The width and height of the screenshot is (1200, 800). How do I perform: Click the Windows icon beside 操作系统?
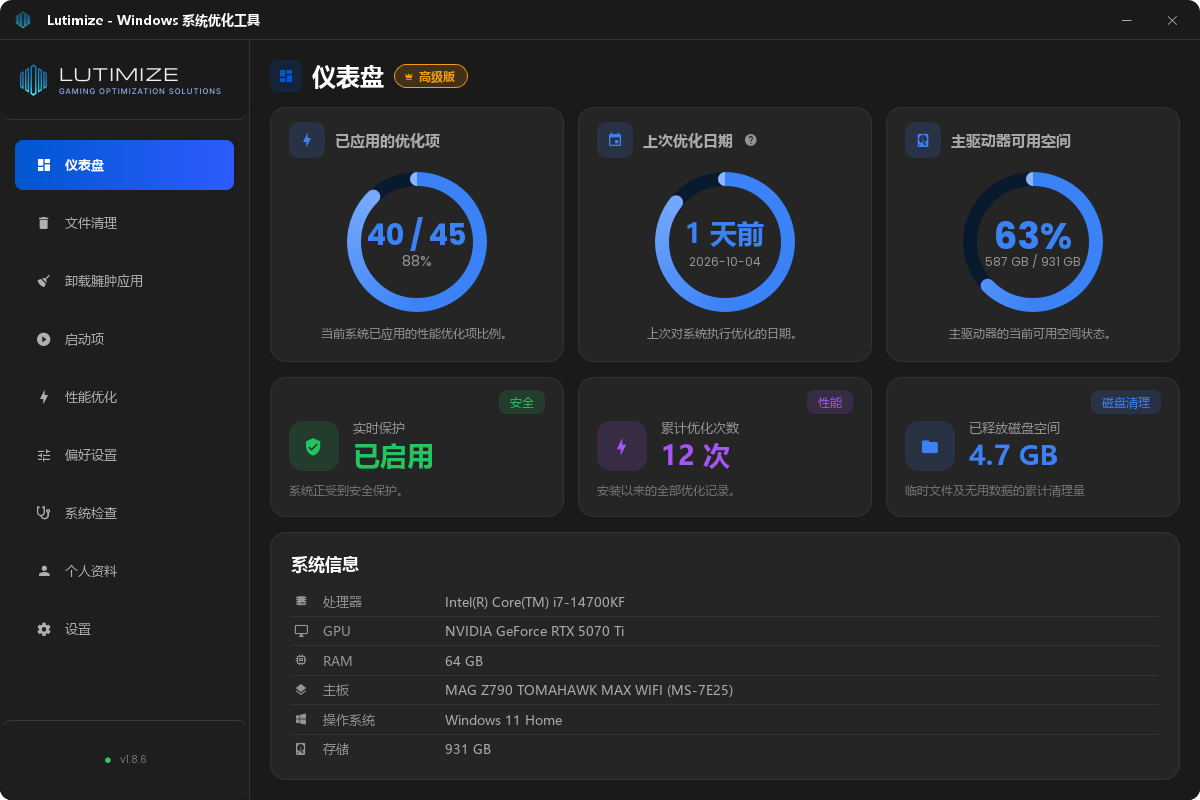[x=301, y=720]
